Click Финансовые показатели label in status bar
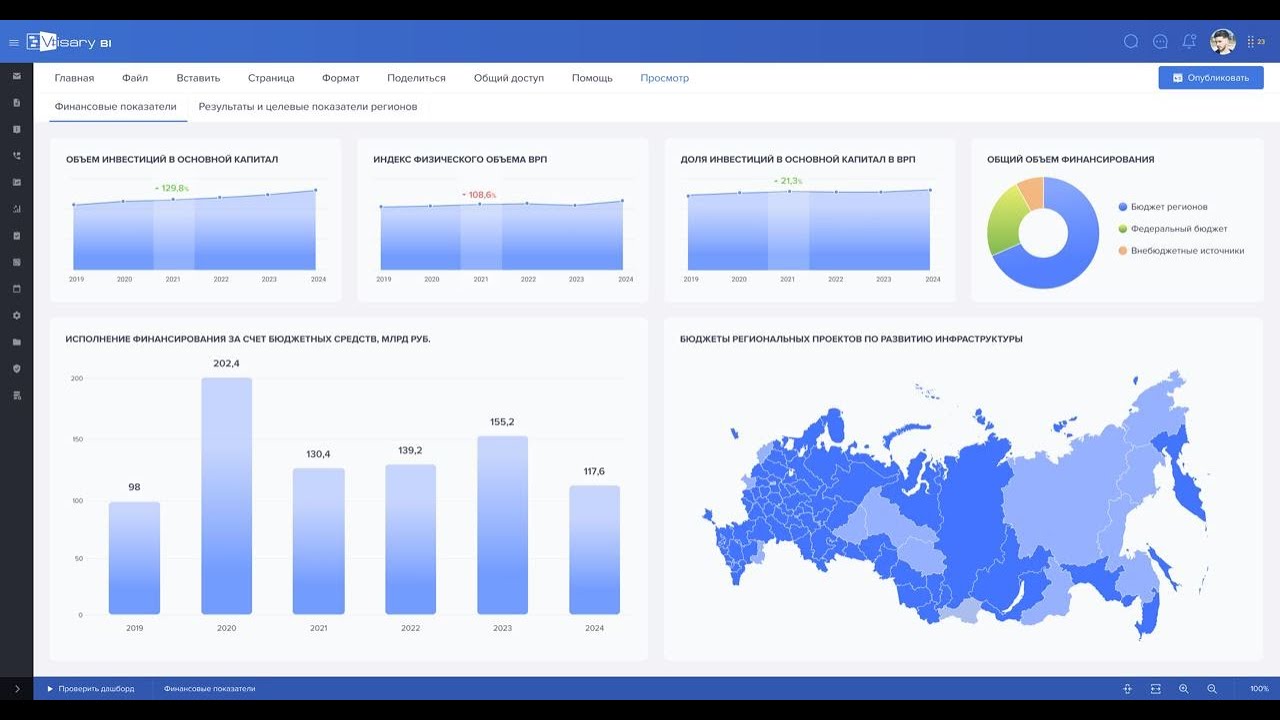 coord(209,689)
